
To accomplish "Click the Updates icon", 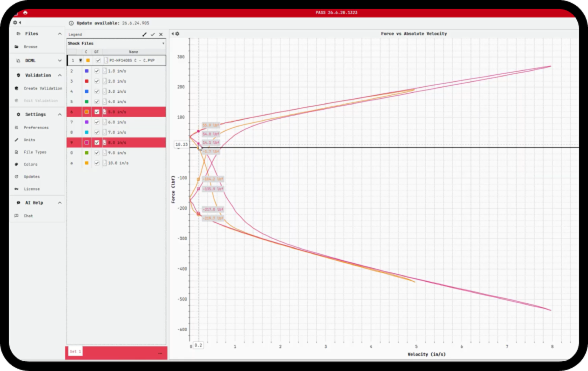I will 16,177.
